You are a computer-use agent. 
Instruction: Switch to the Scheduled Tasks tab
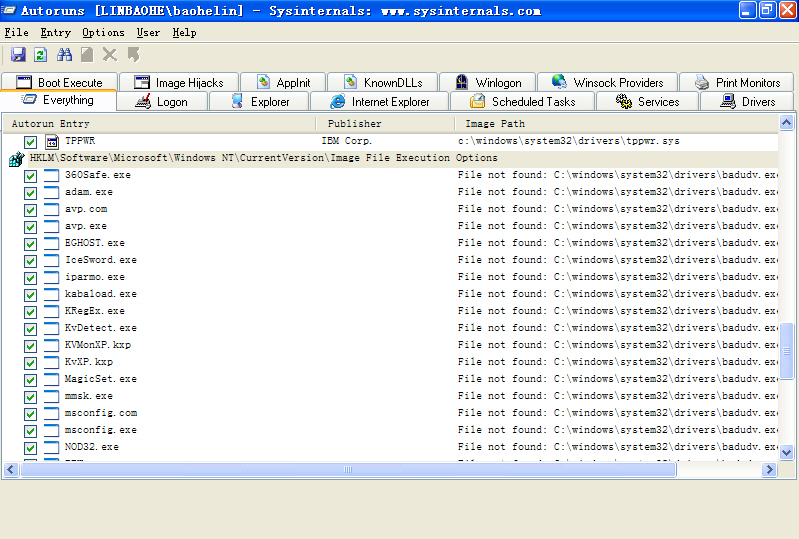pyautogui.click(x=522, y=101)
